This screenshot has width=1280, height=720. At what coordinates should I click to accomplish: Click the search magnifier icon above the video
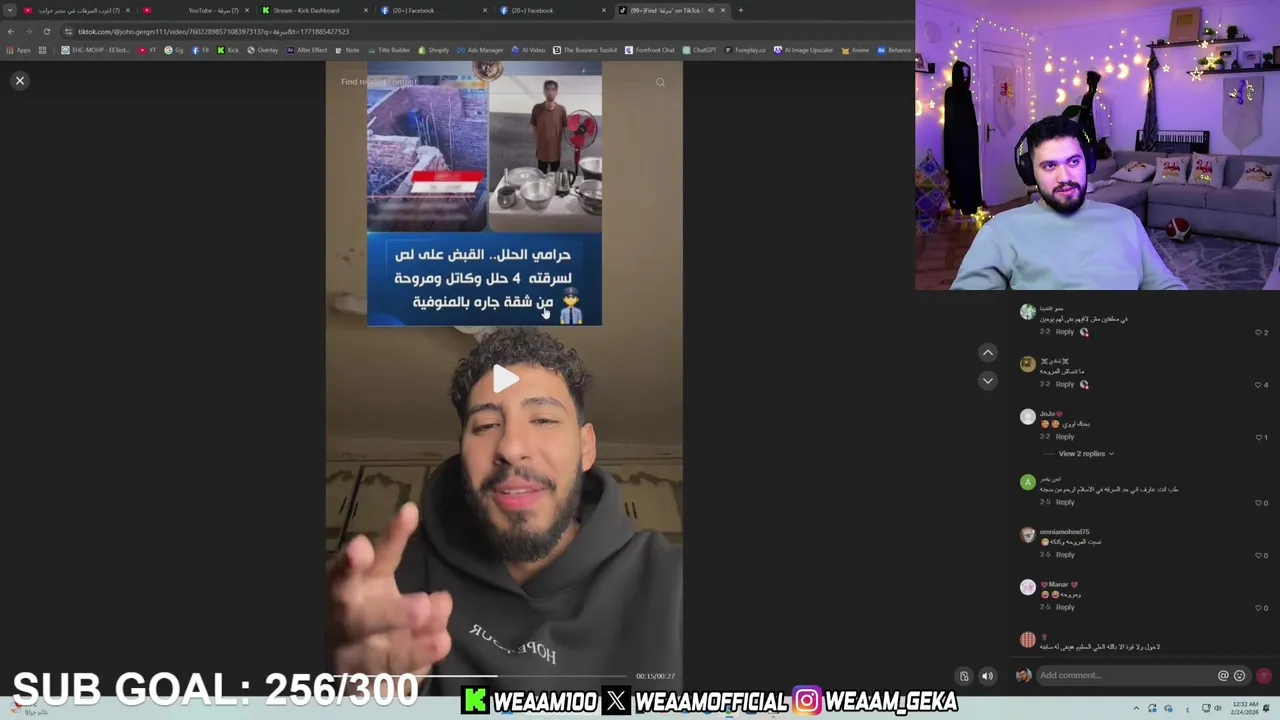[660, 82]
